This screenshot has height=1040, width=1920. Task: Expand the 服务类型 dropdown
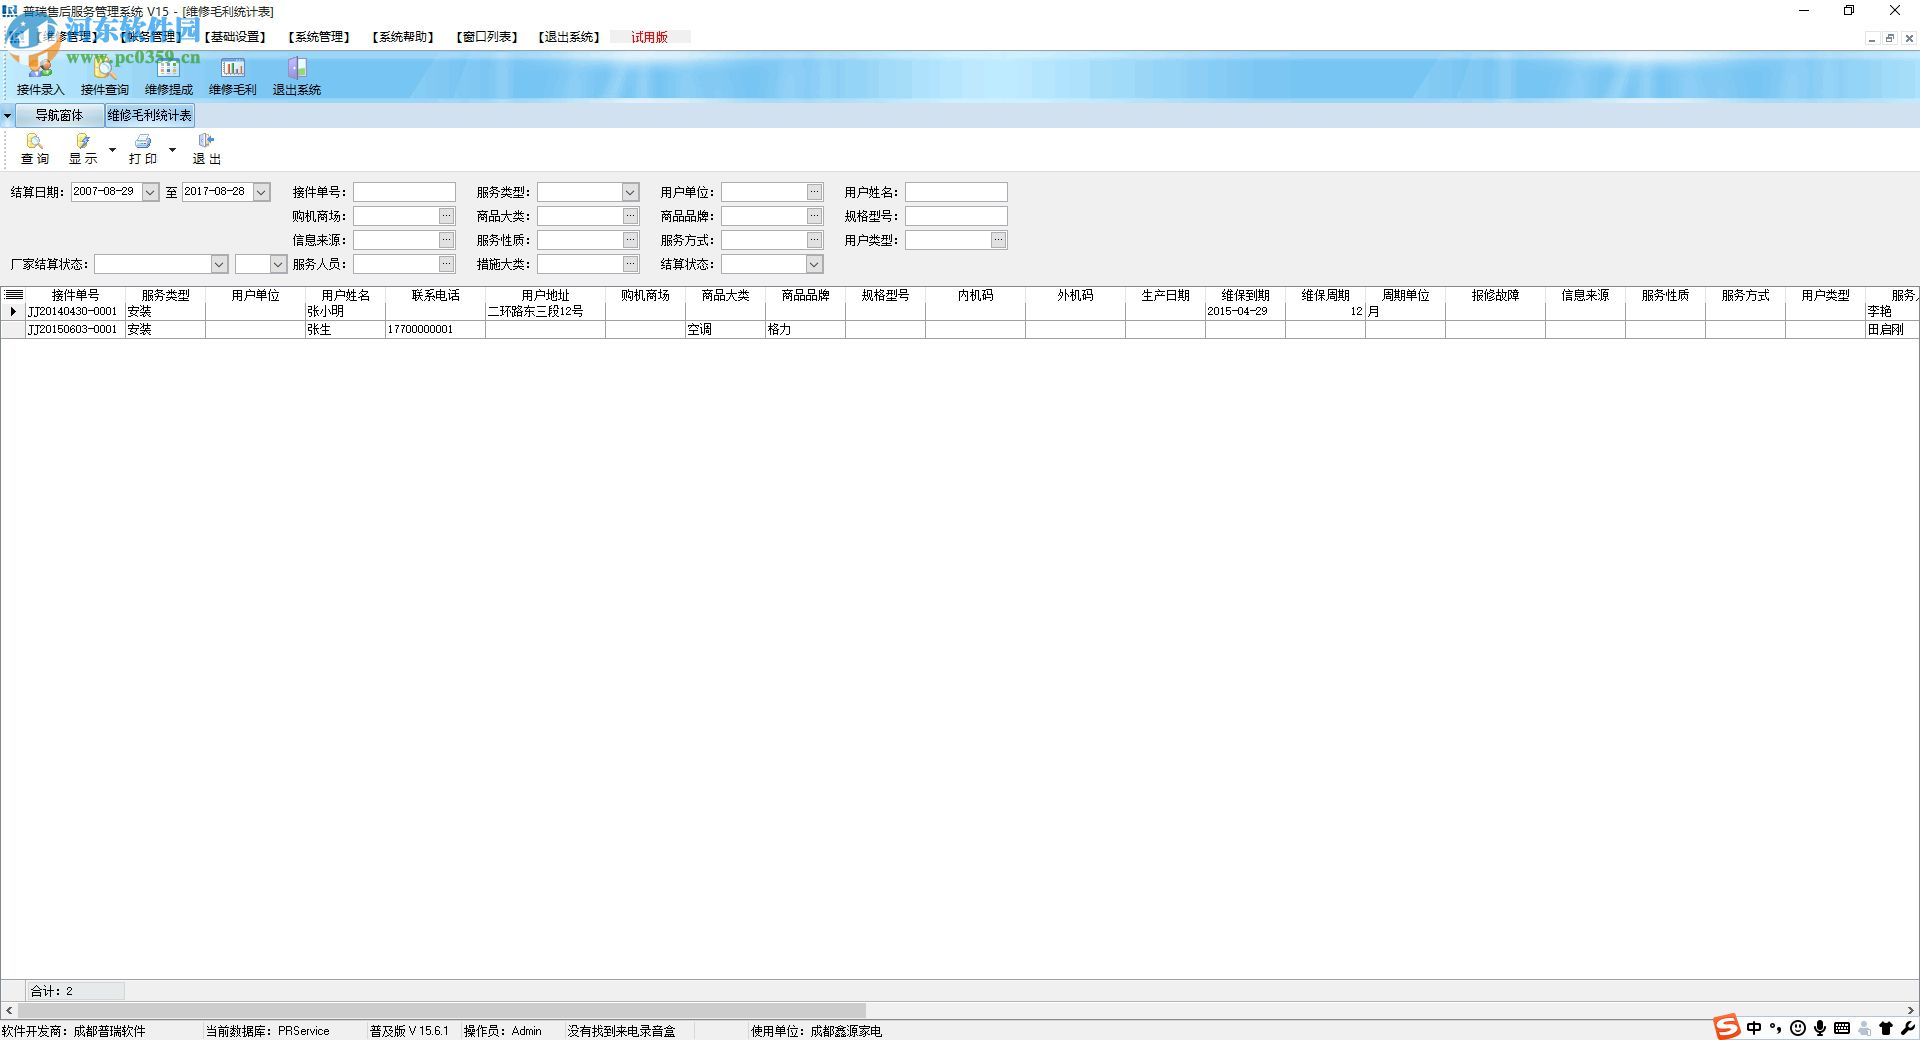(631, 192)
